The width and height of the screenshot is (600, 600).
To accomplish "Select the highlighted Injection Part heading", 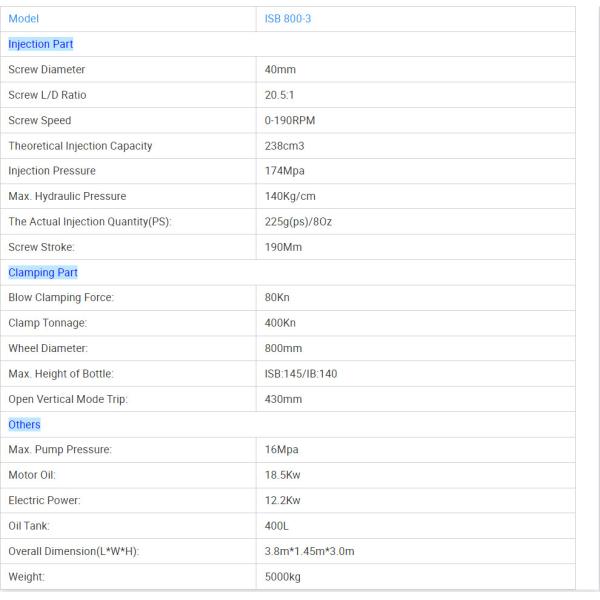I will [40, 44].
